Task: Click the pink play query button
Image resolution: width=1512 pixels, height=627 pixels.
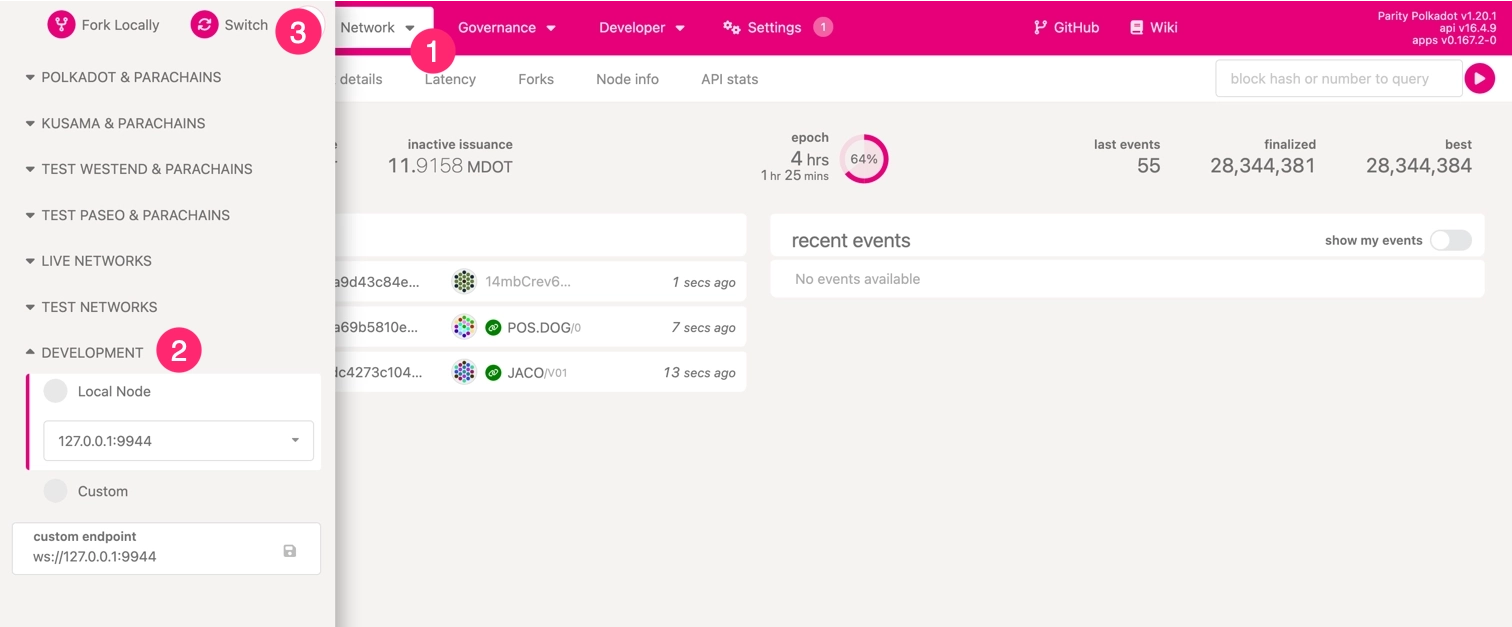Action: [x=1479, y=79]
